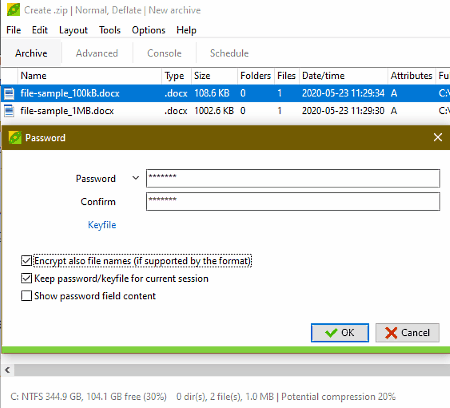Click the document icon beside file-sample_100kB.docx
The width and height of the screenshot is (450, 408).
[9, 93]
